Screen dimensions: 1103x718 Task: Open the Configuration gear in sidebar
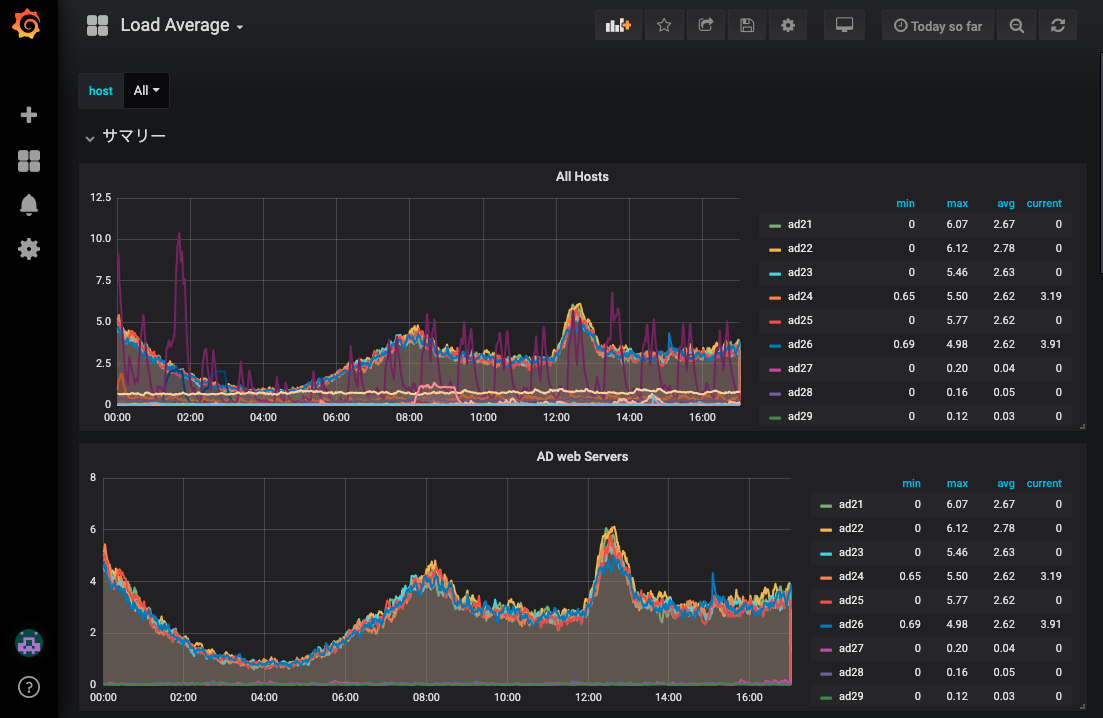click(x=29, y=249)
